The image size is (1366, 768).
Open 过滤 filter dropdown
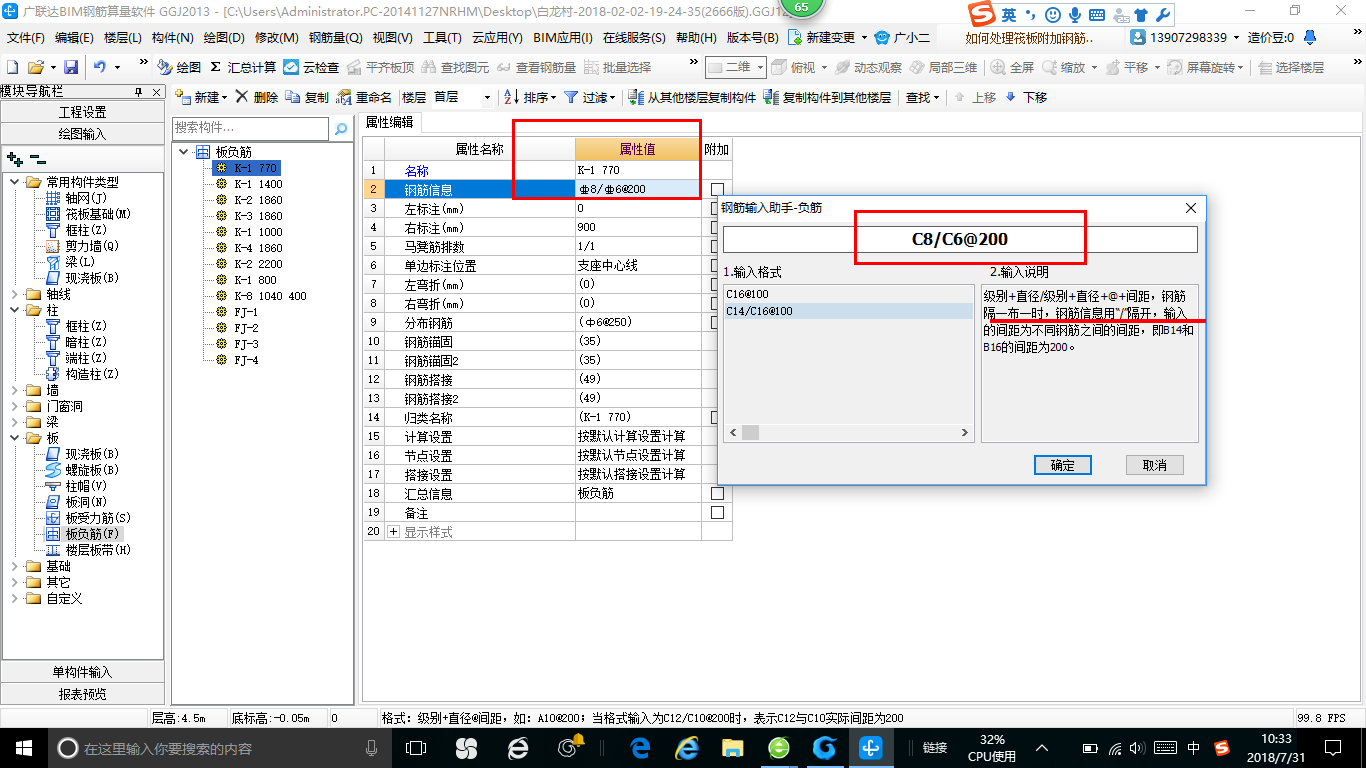click(590, 97)
